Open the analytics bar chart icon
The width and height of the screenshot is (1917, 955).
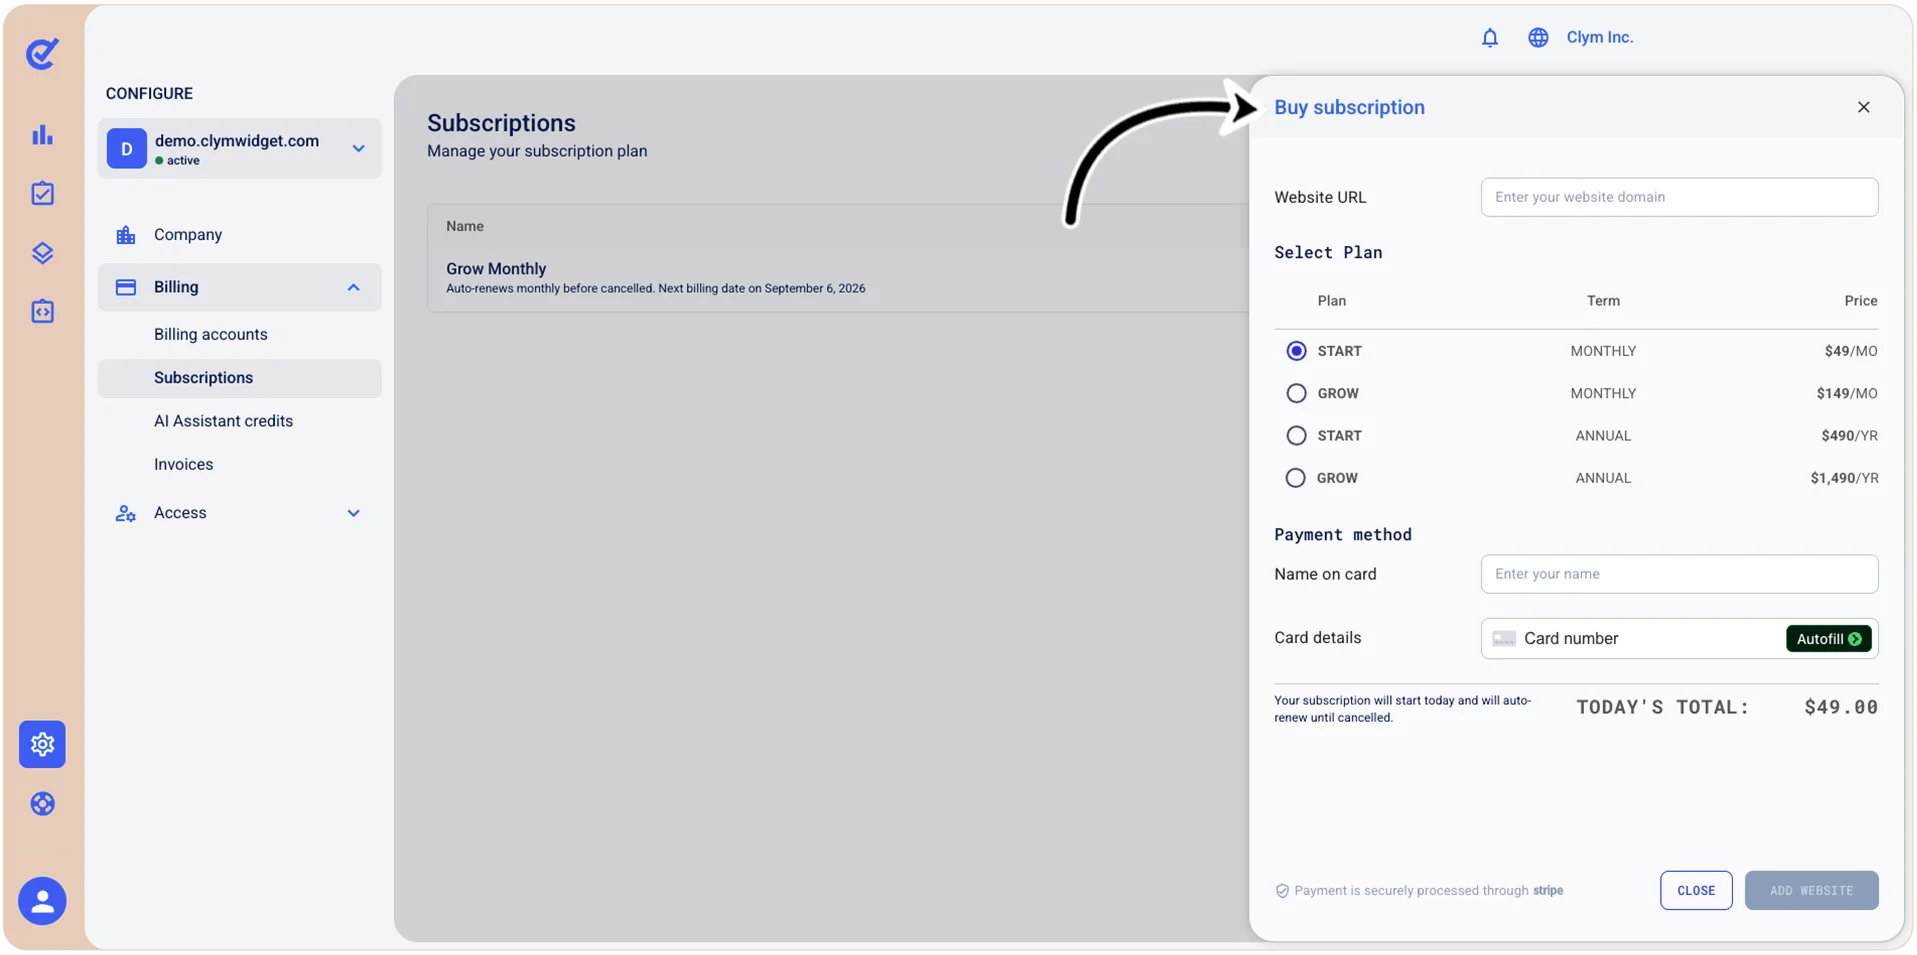pyautogui.click(x=42, y=135)
